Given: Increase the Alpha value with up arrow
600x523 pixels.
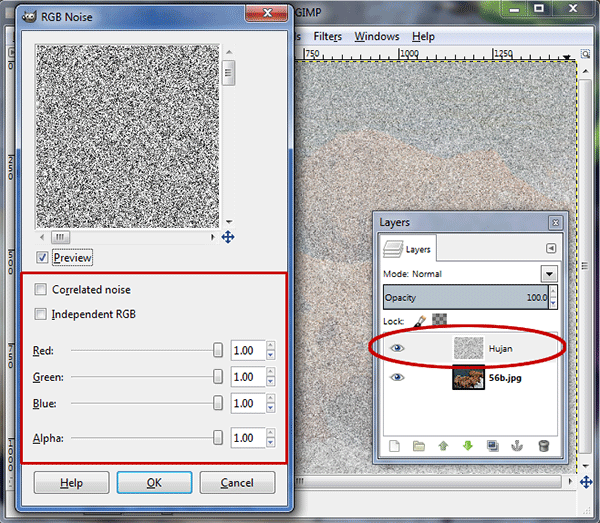Looking at the screenshot, I should click(x=271, y=433).
